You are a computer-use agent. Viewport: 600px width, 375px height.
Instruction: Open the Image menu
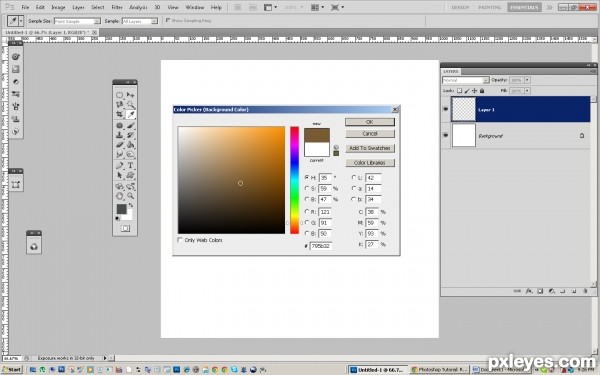(58, 7)
